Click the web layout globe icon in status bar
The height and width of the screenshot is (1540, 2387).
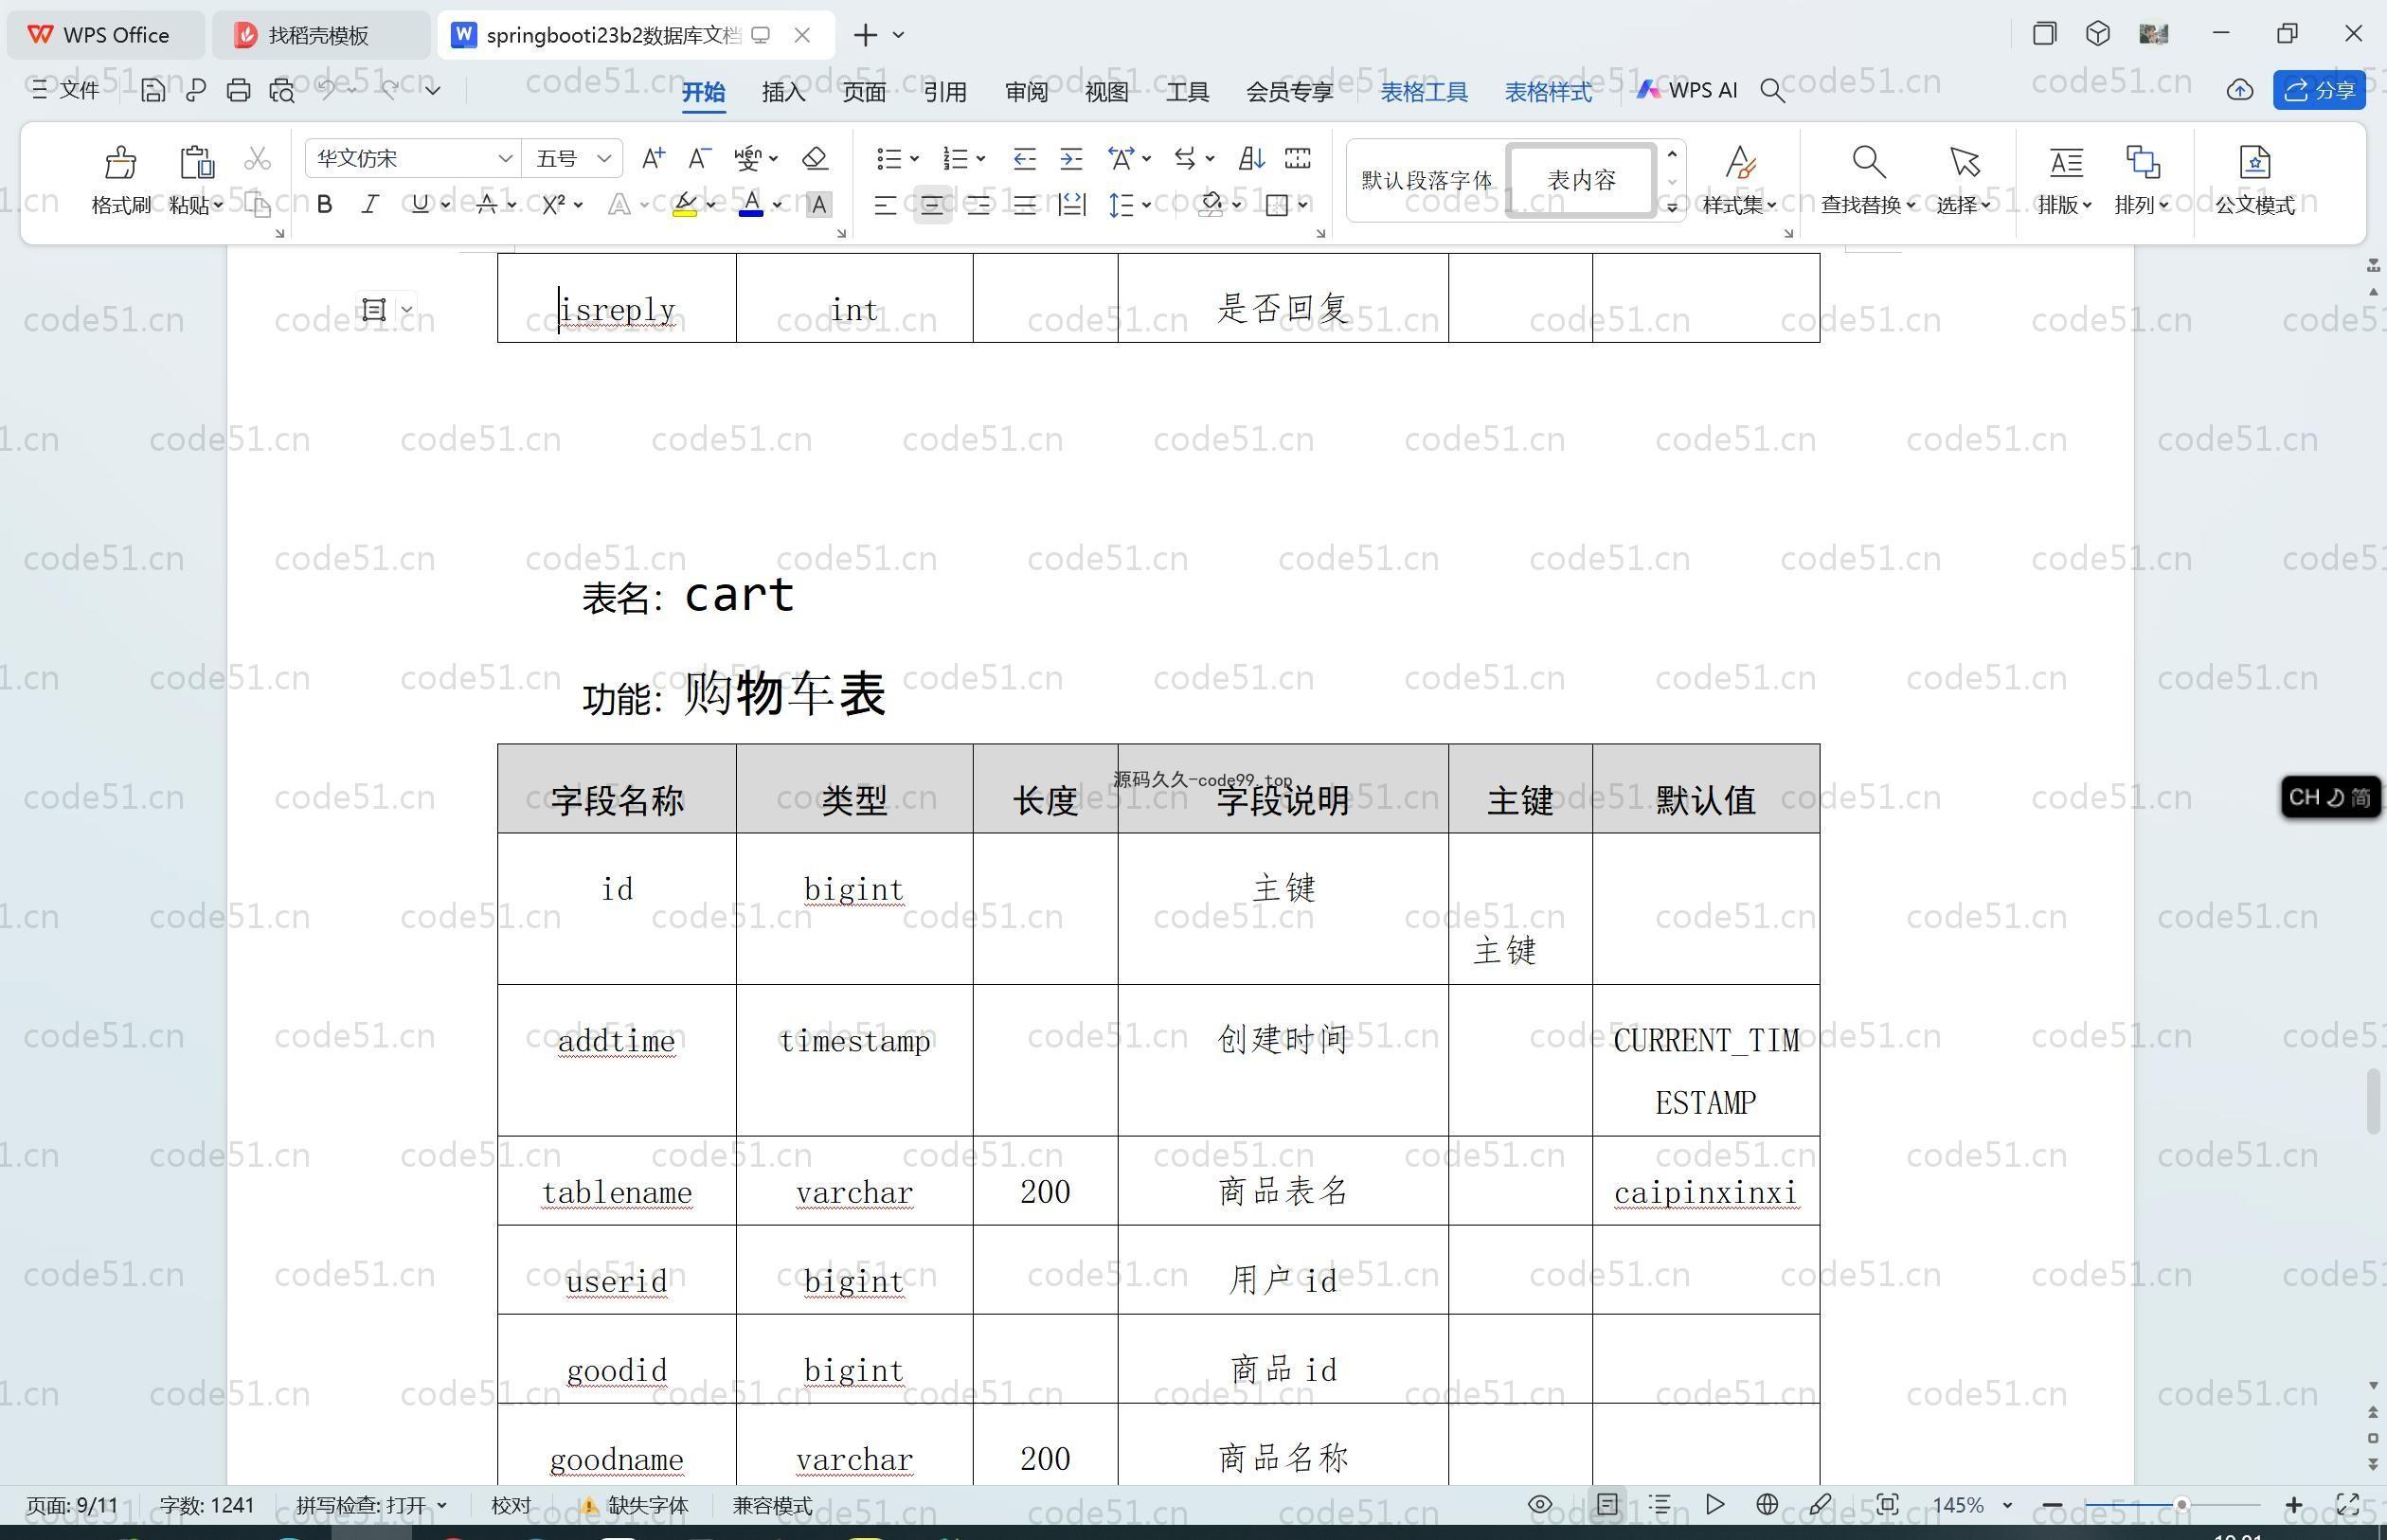point(1767,1504)
